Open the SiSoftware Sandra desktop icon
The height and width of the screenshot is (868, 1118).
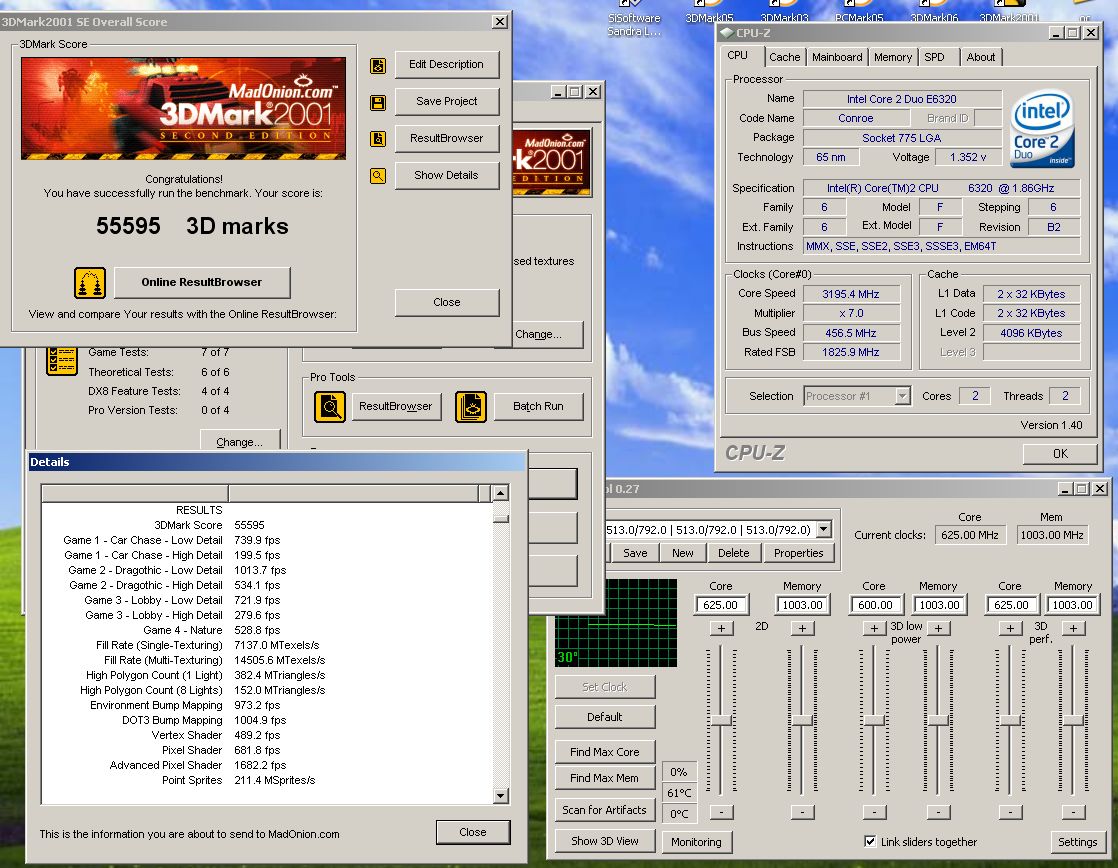pos(634,20)
